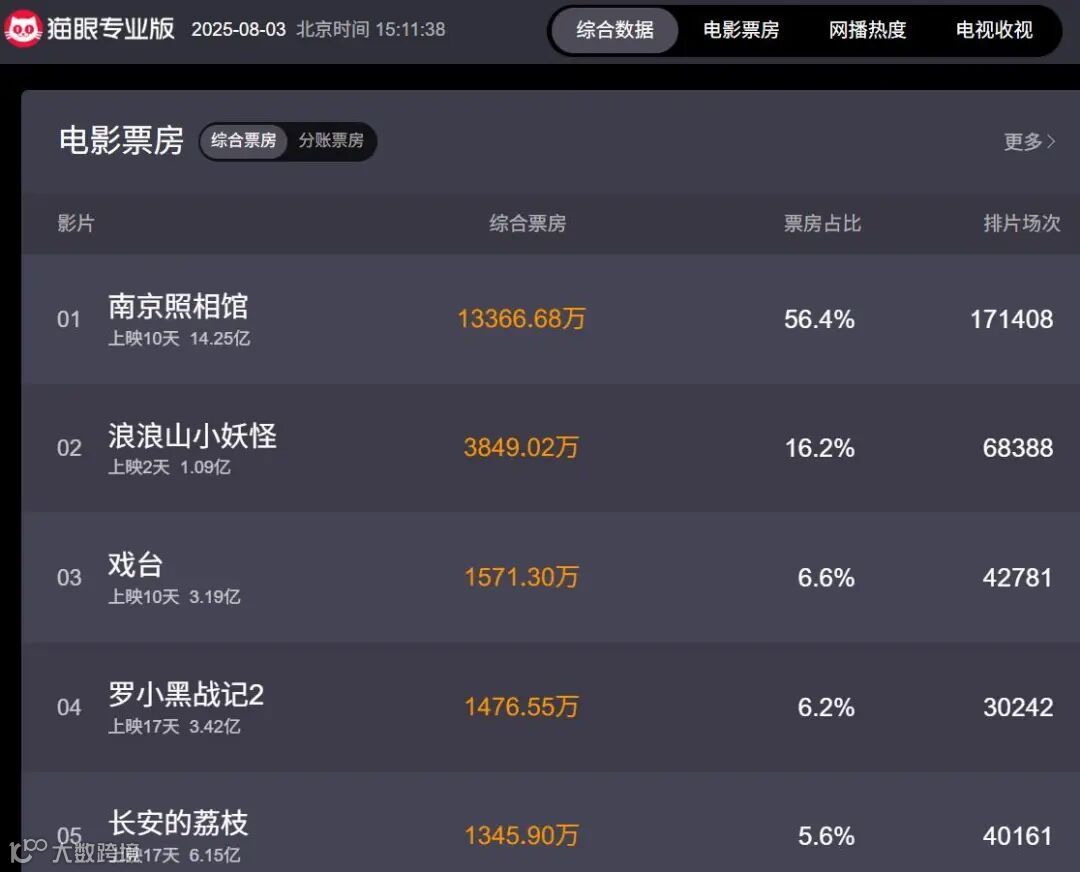
Task: Open the 电视收视 section
Action: (994, 30)
